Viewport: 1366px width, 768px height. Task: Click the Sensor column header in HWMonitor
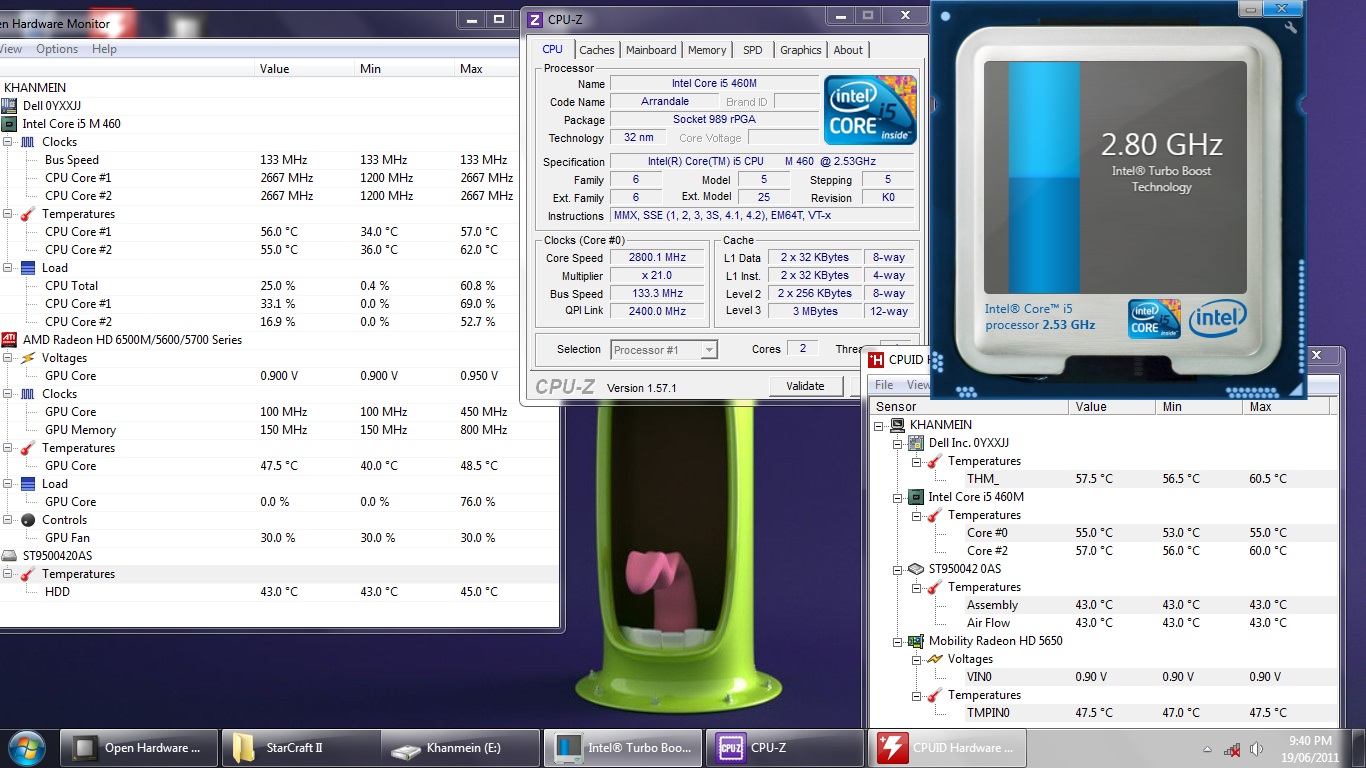point(969,407)
